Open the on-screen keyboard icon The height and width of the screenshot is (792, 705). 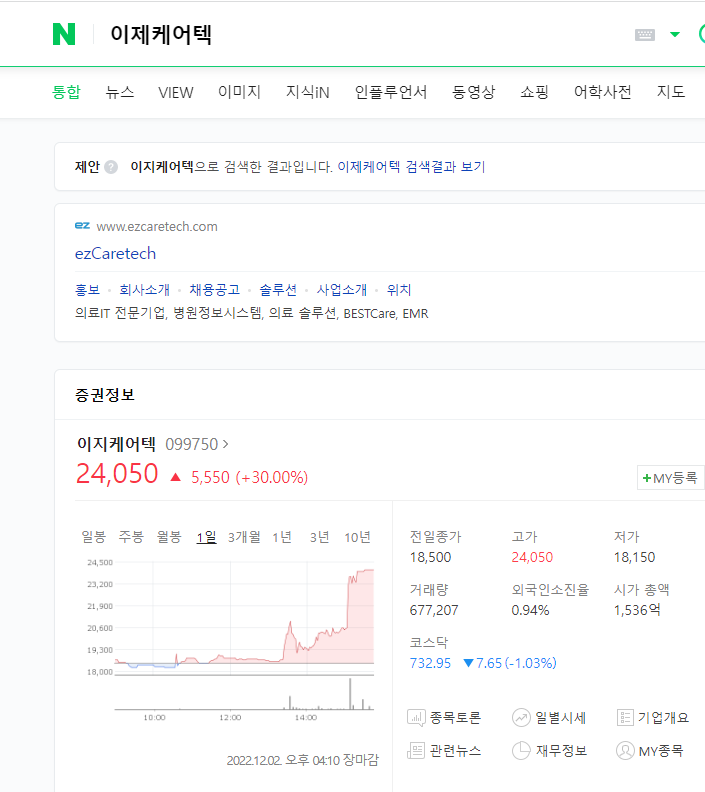644,35
